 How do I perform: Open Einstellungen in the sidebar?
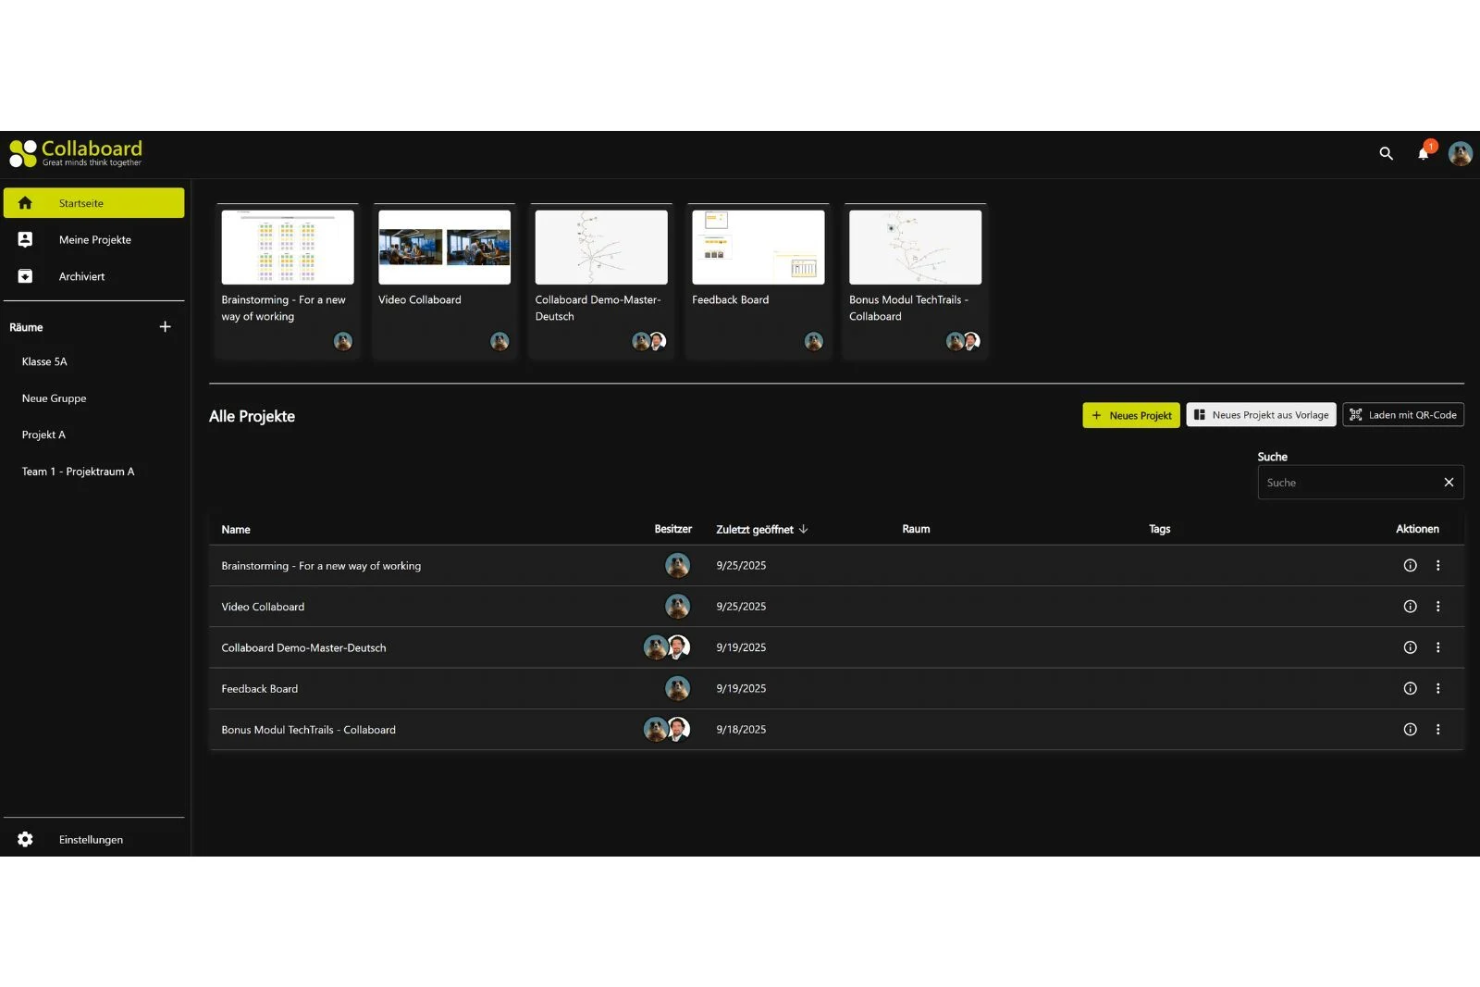pyautogui.click(x=90, y=840)
